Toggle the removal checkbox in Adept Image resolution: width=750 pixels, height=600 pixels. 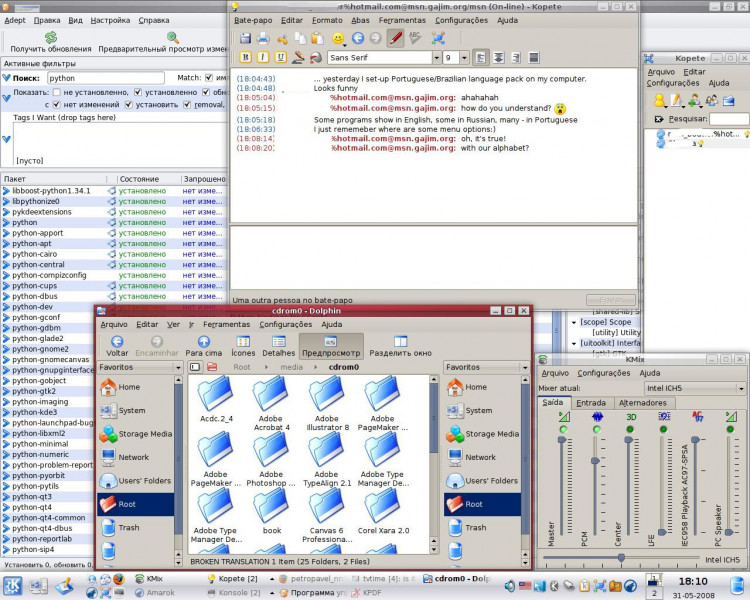[187, 104]
